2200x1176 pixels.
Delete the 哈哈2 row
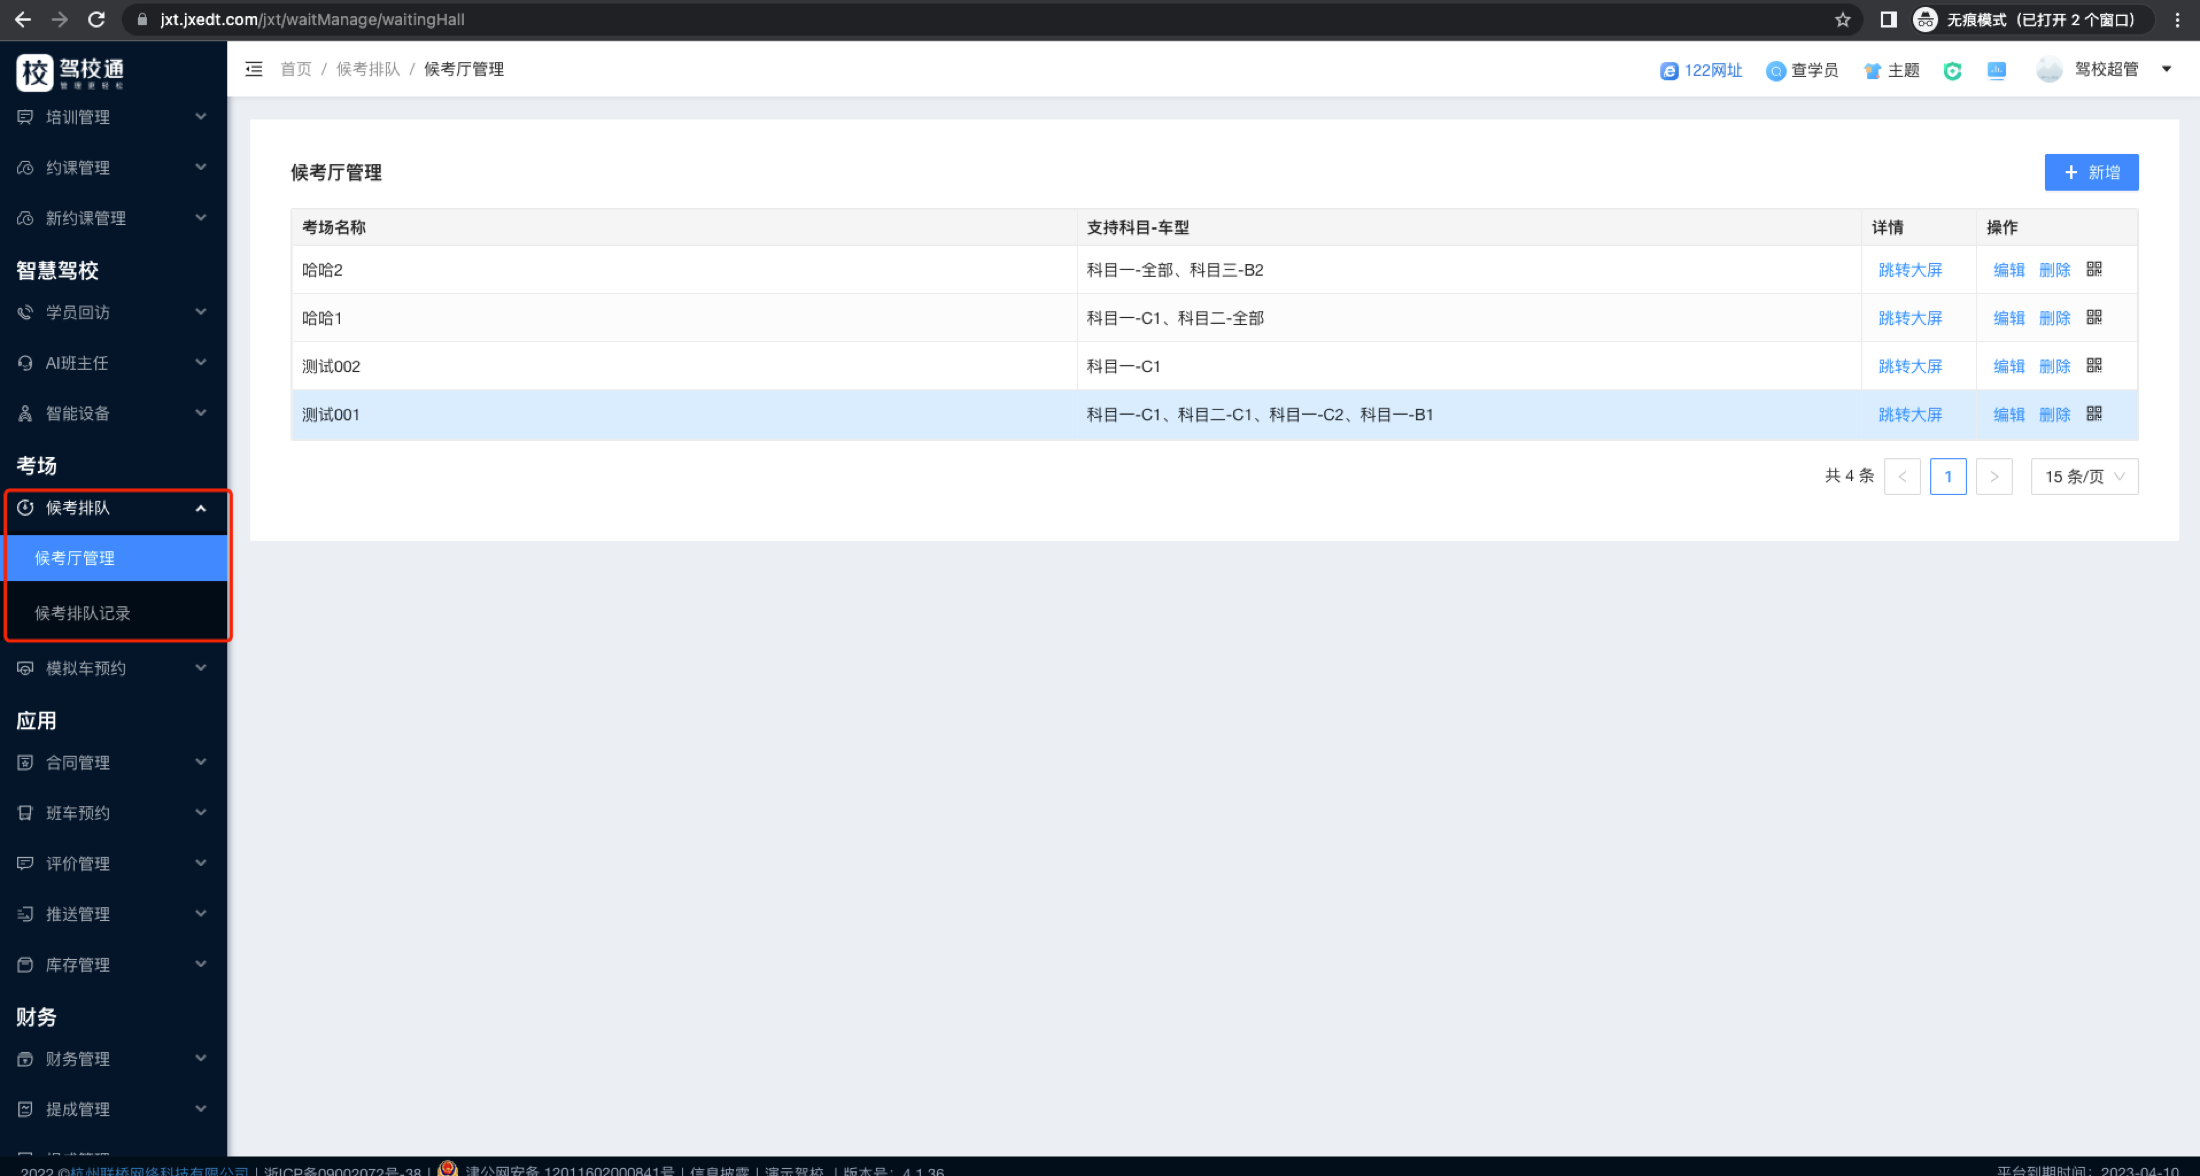coord(2054,270)
